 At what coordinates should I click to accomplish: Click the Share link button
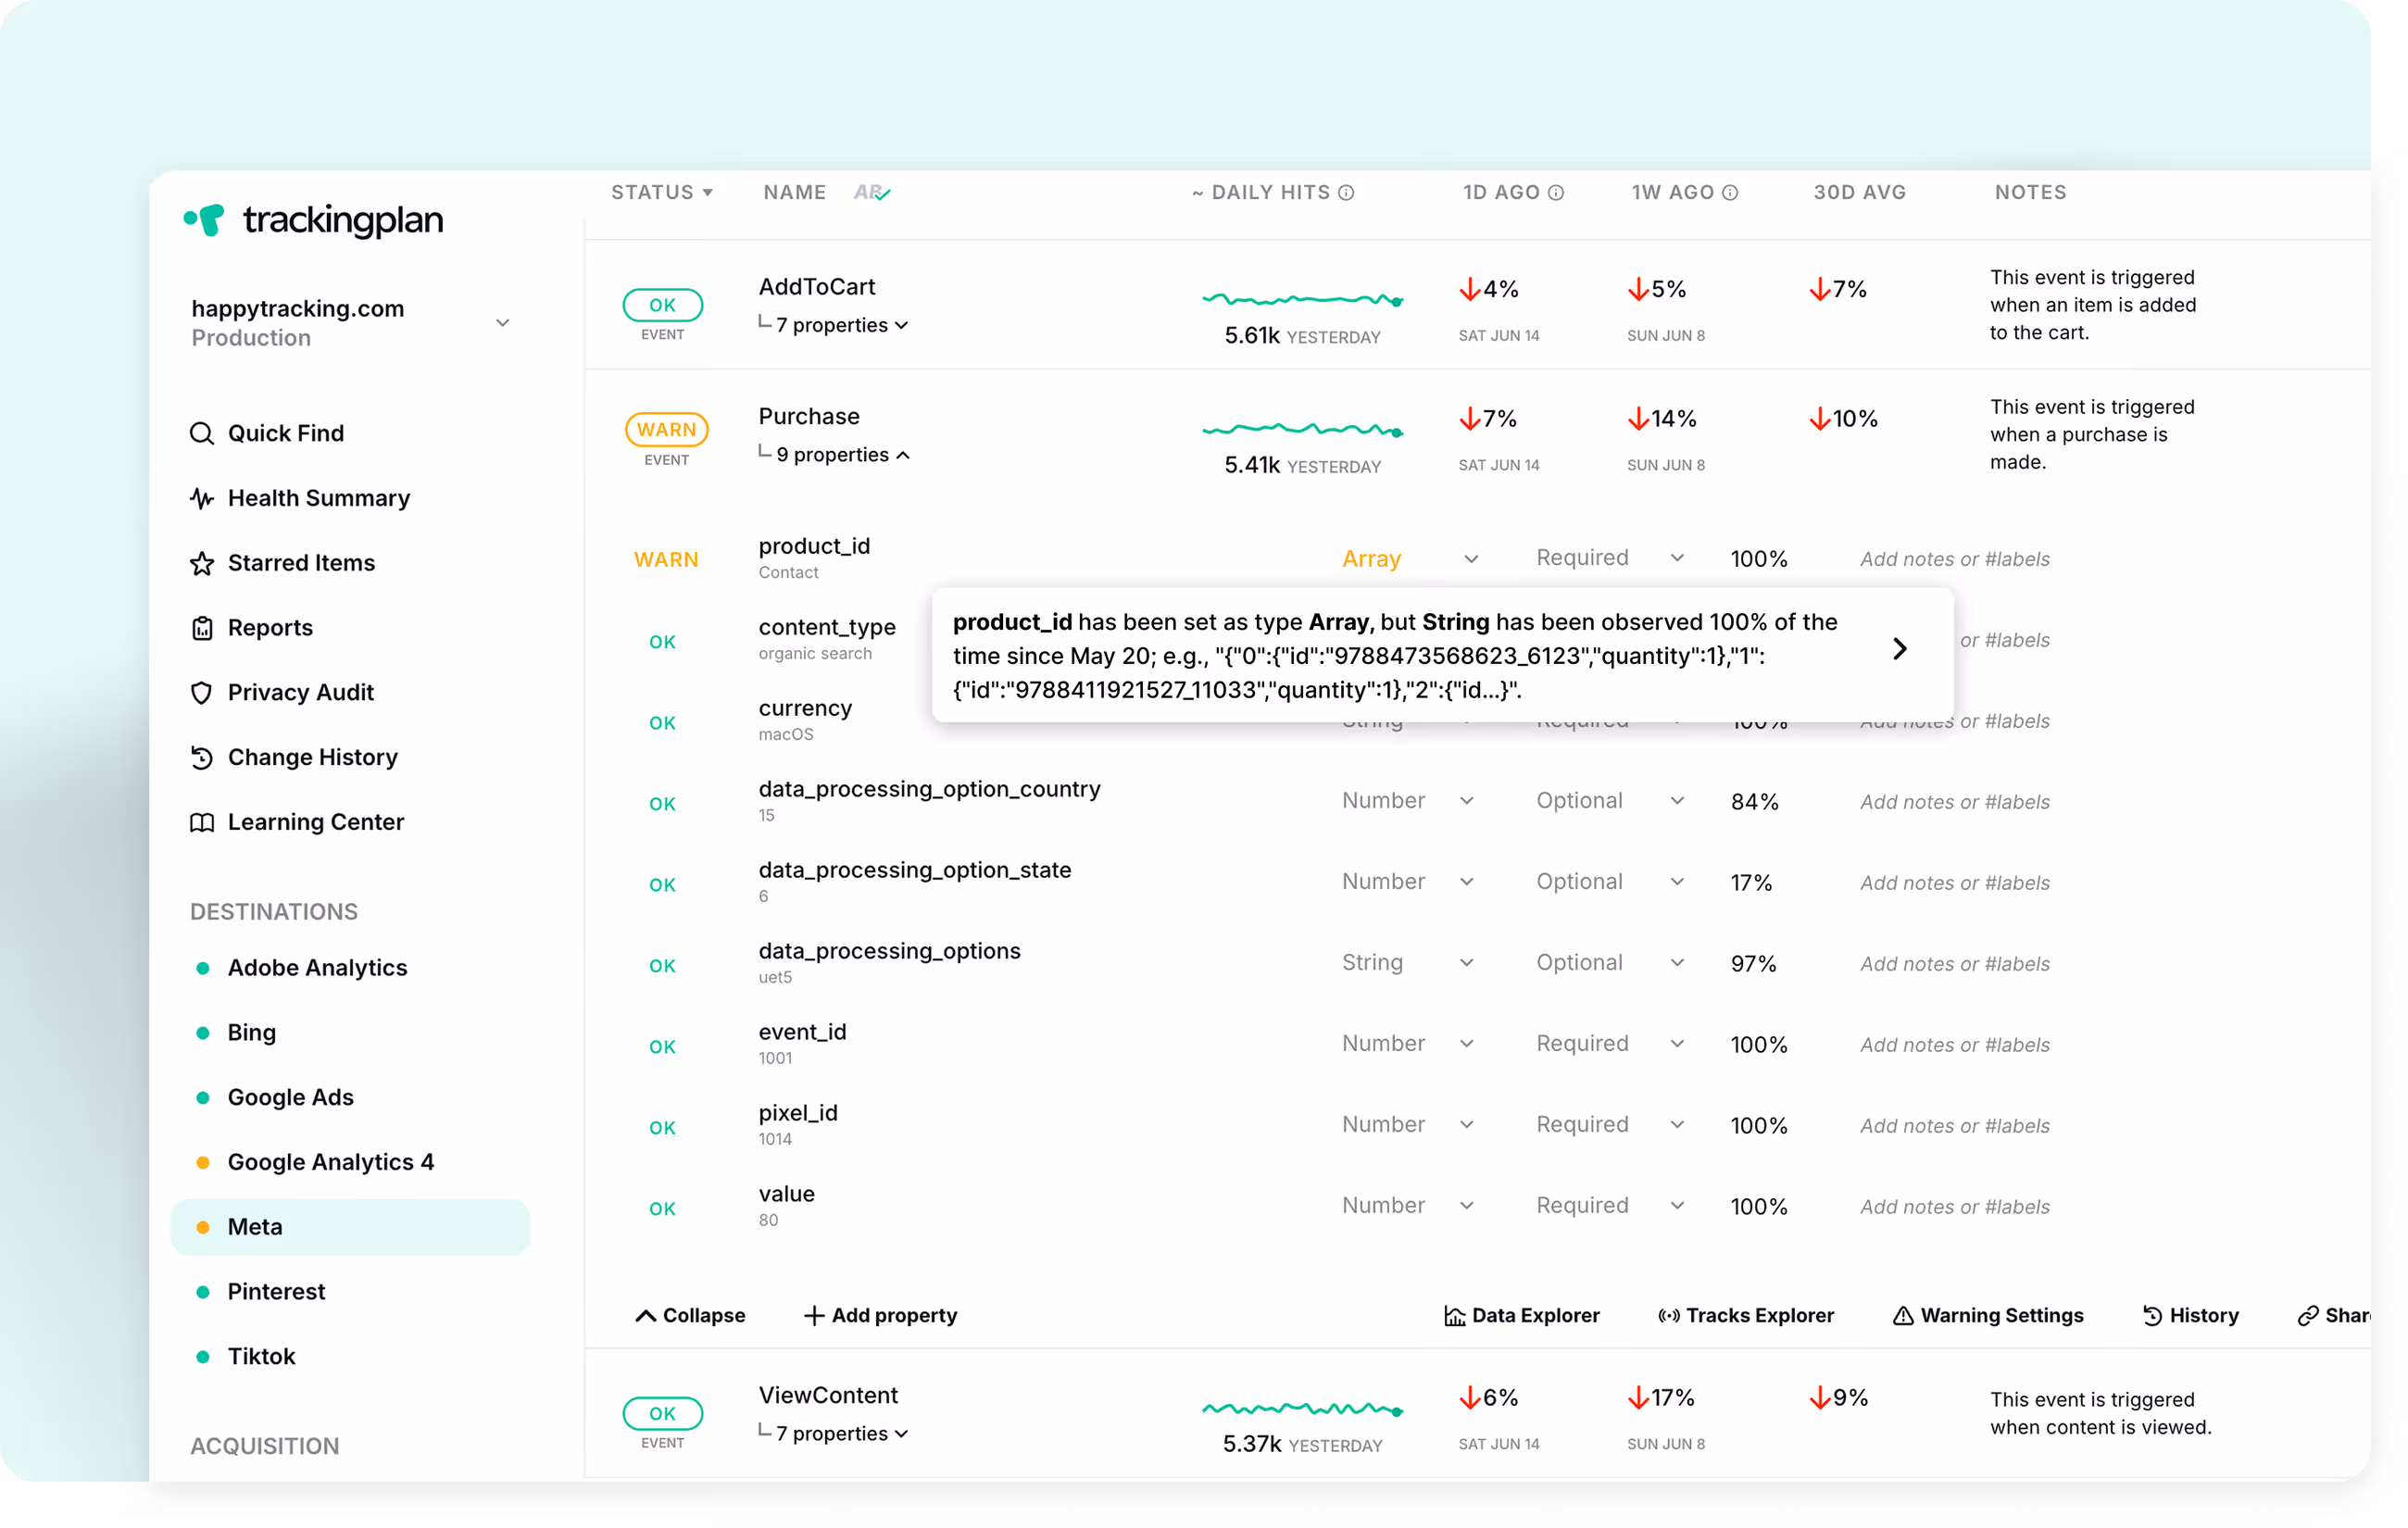(x=2334, y=1315)
